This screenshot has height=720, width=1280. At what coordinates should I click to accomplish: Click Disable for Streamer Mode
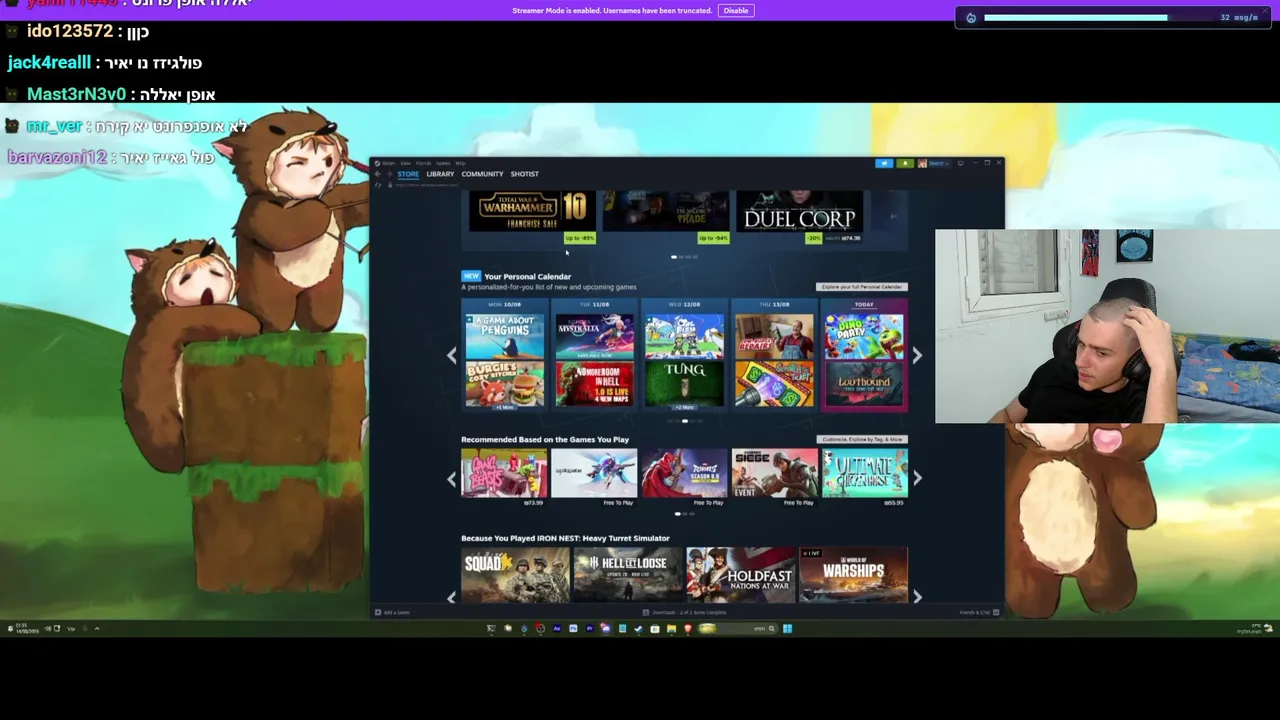[736, 11]
